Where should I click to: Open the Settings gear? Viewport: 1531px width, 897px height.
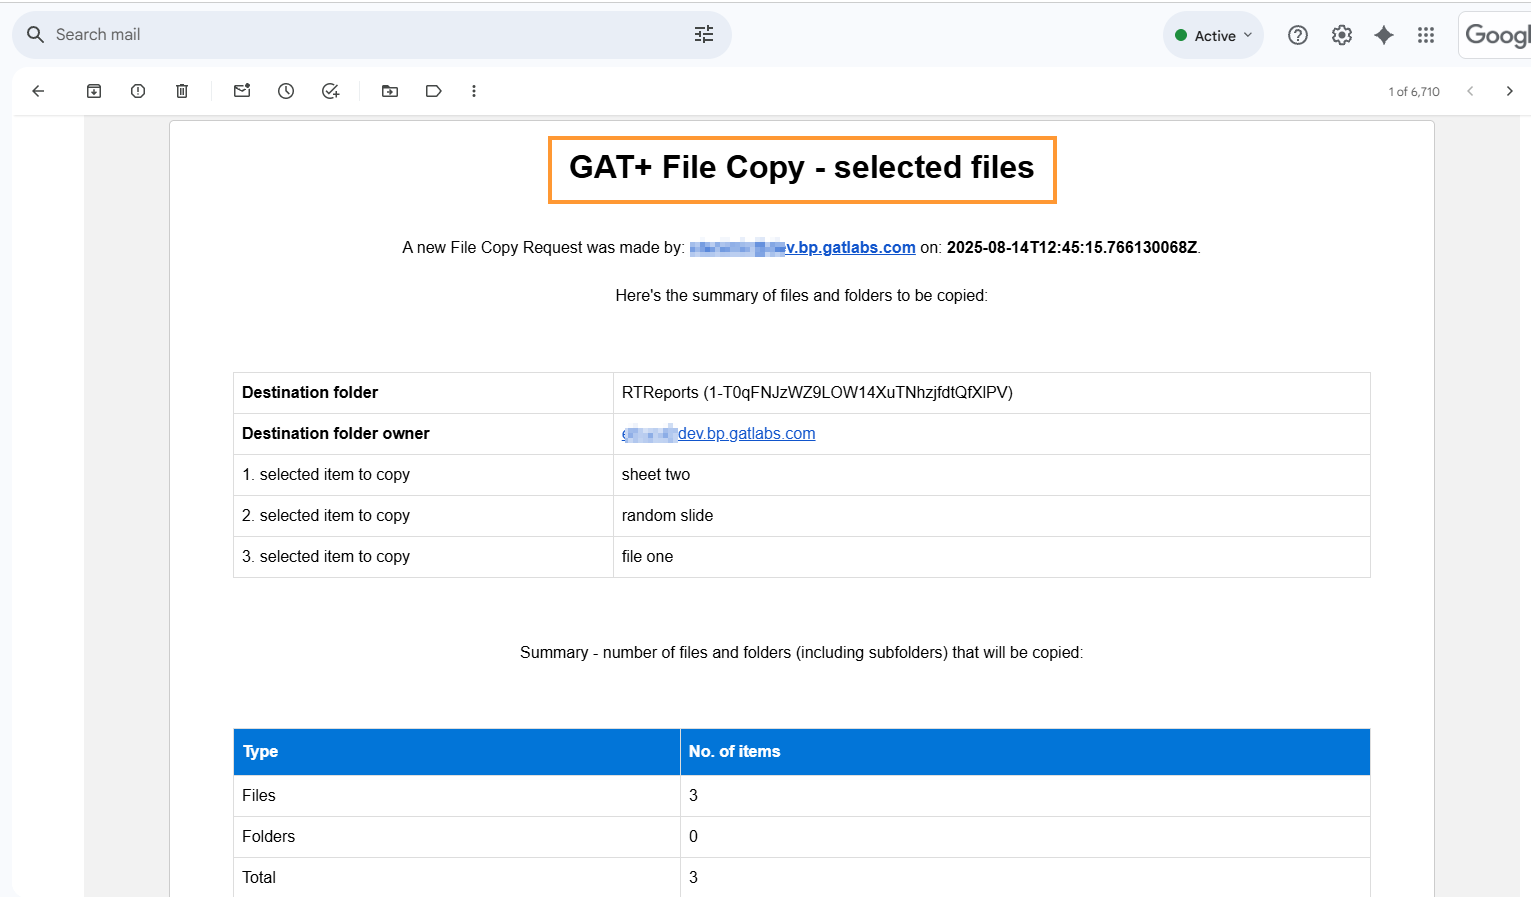(1342, 35)
